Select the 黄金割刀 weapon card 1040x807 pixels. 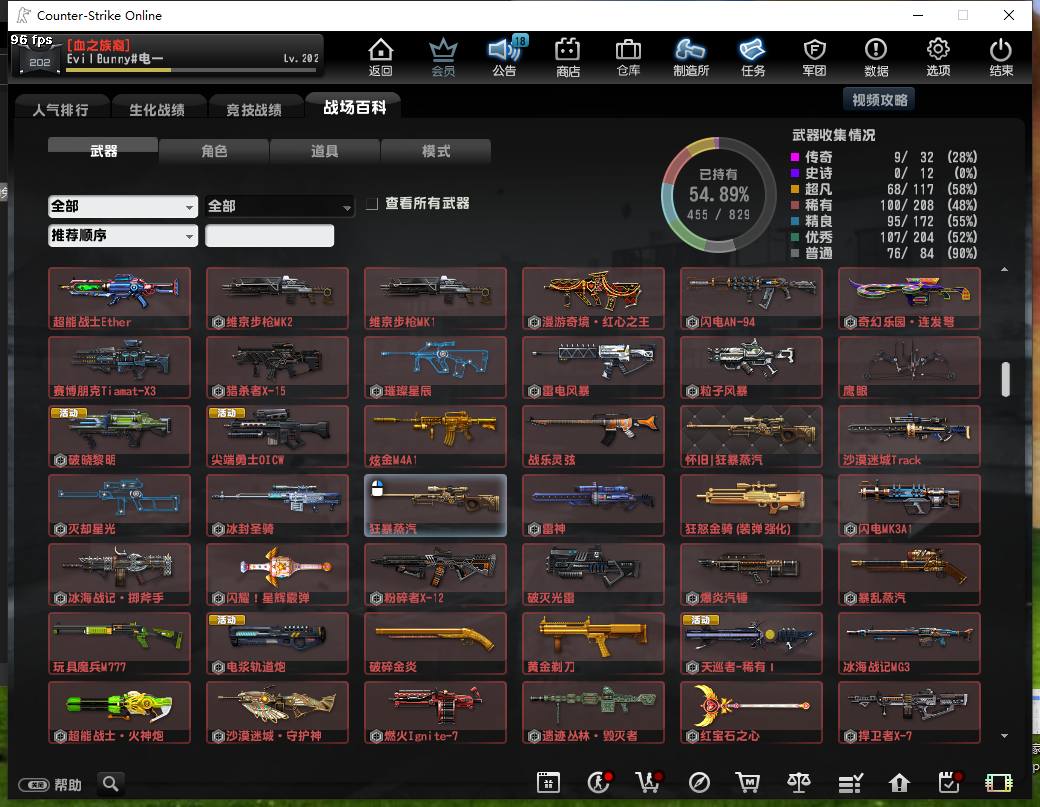click(593, 643)
